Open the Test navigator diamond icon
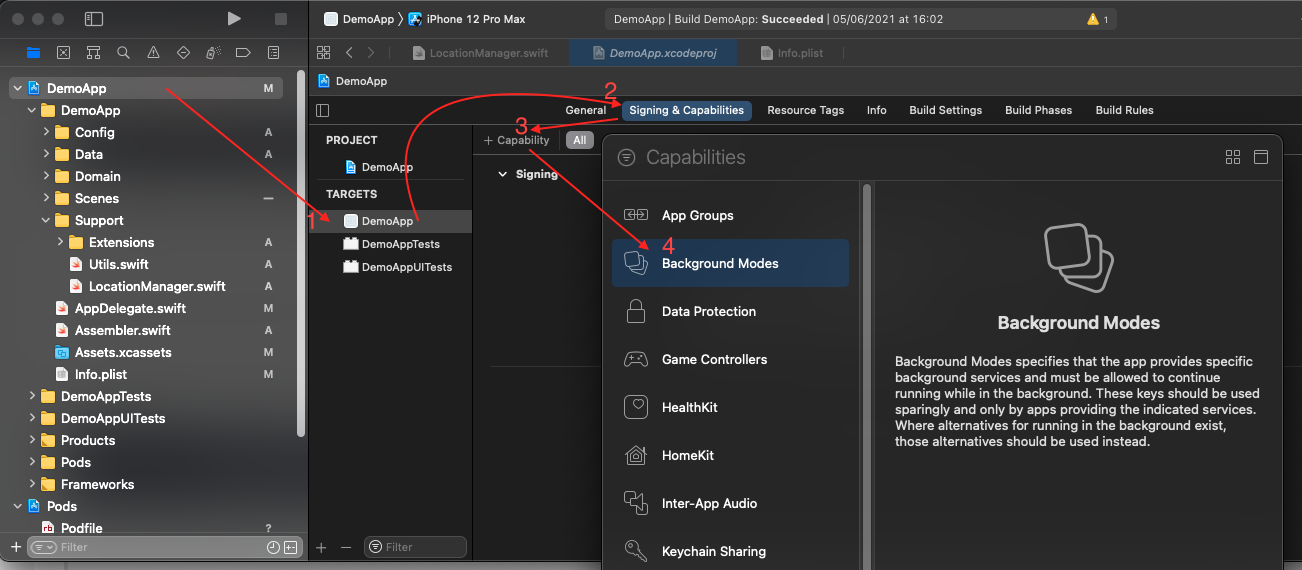Viewport: 1302px width, 570px height. click(183, 53)
